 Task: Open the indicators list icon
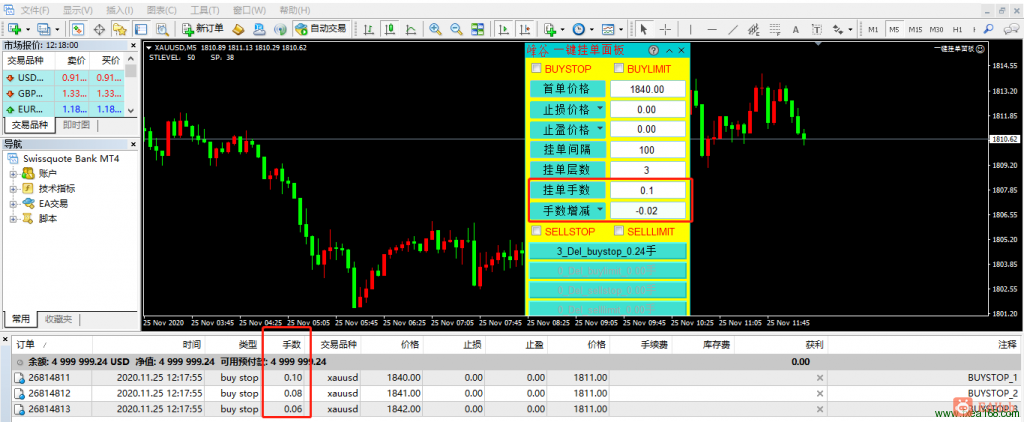coord(549,29)
